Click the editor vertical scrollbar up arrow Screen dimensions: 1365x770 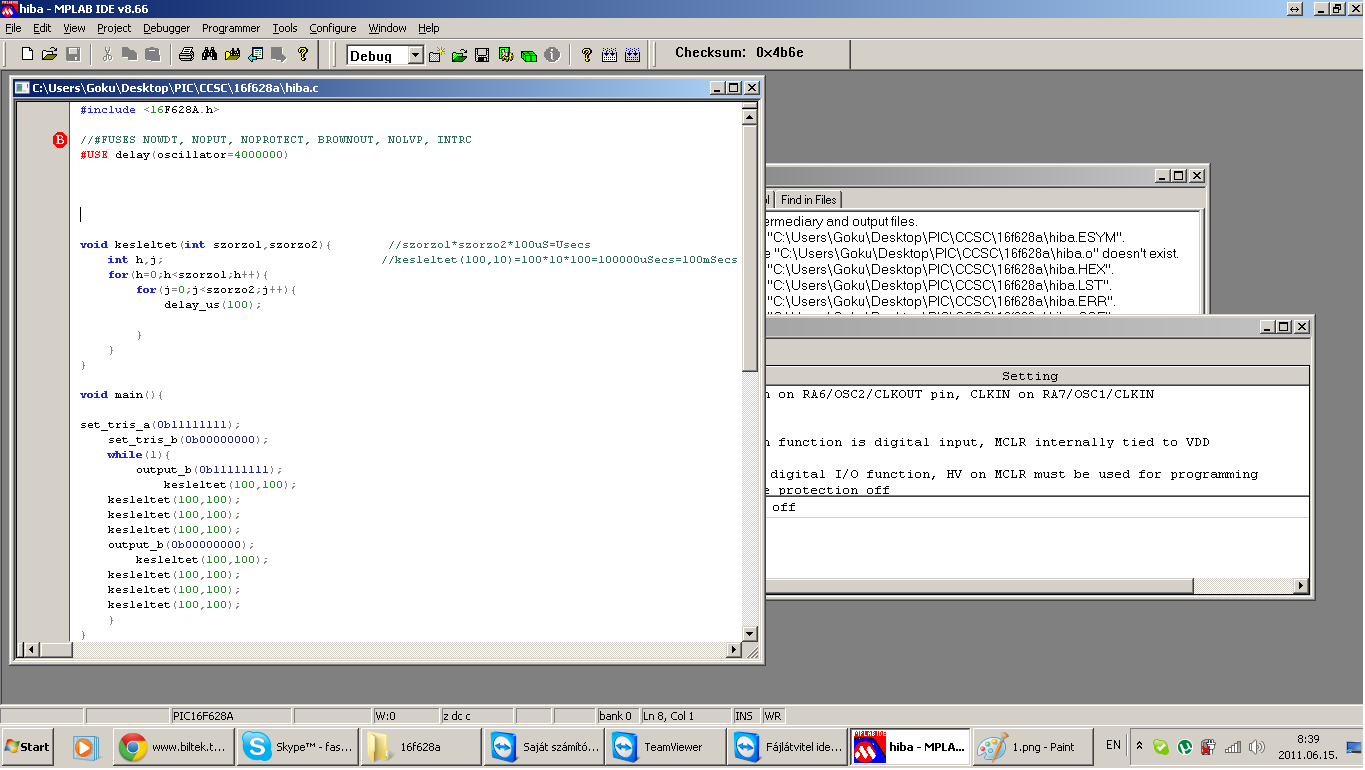click(750, 117)
